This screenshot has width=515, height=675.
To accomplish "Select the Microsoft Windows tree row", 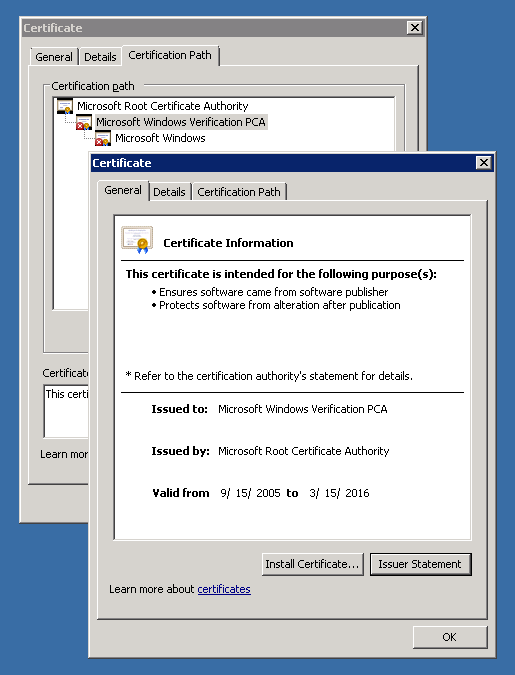I will (160, 138).
